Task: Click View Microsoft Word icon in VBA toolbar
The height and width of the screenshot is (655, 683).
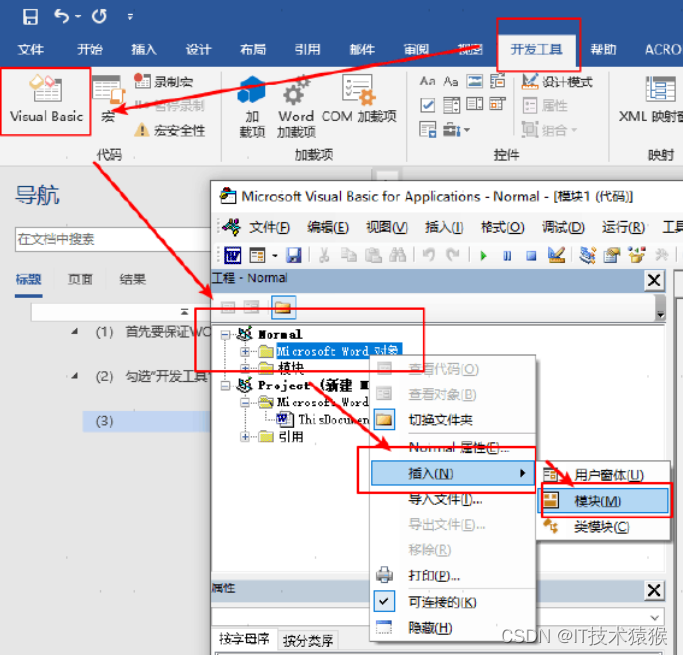Action: click(233, 255)
